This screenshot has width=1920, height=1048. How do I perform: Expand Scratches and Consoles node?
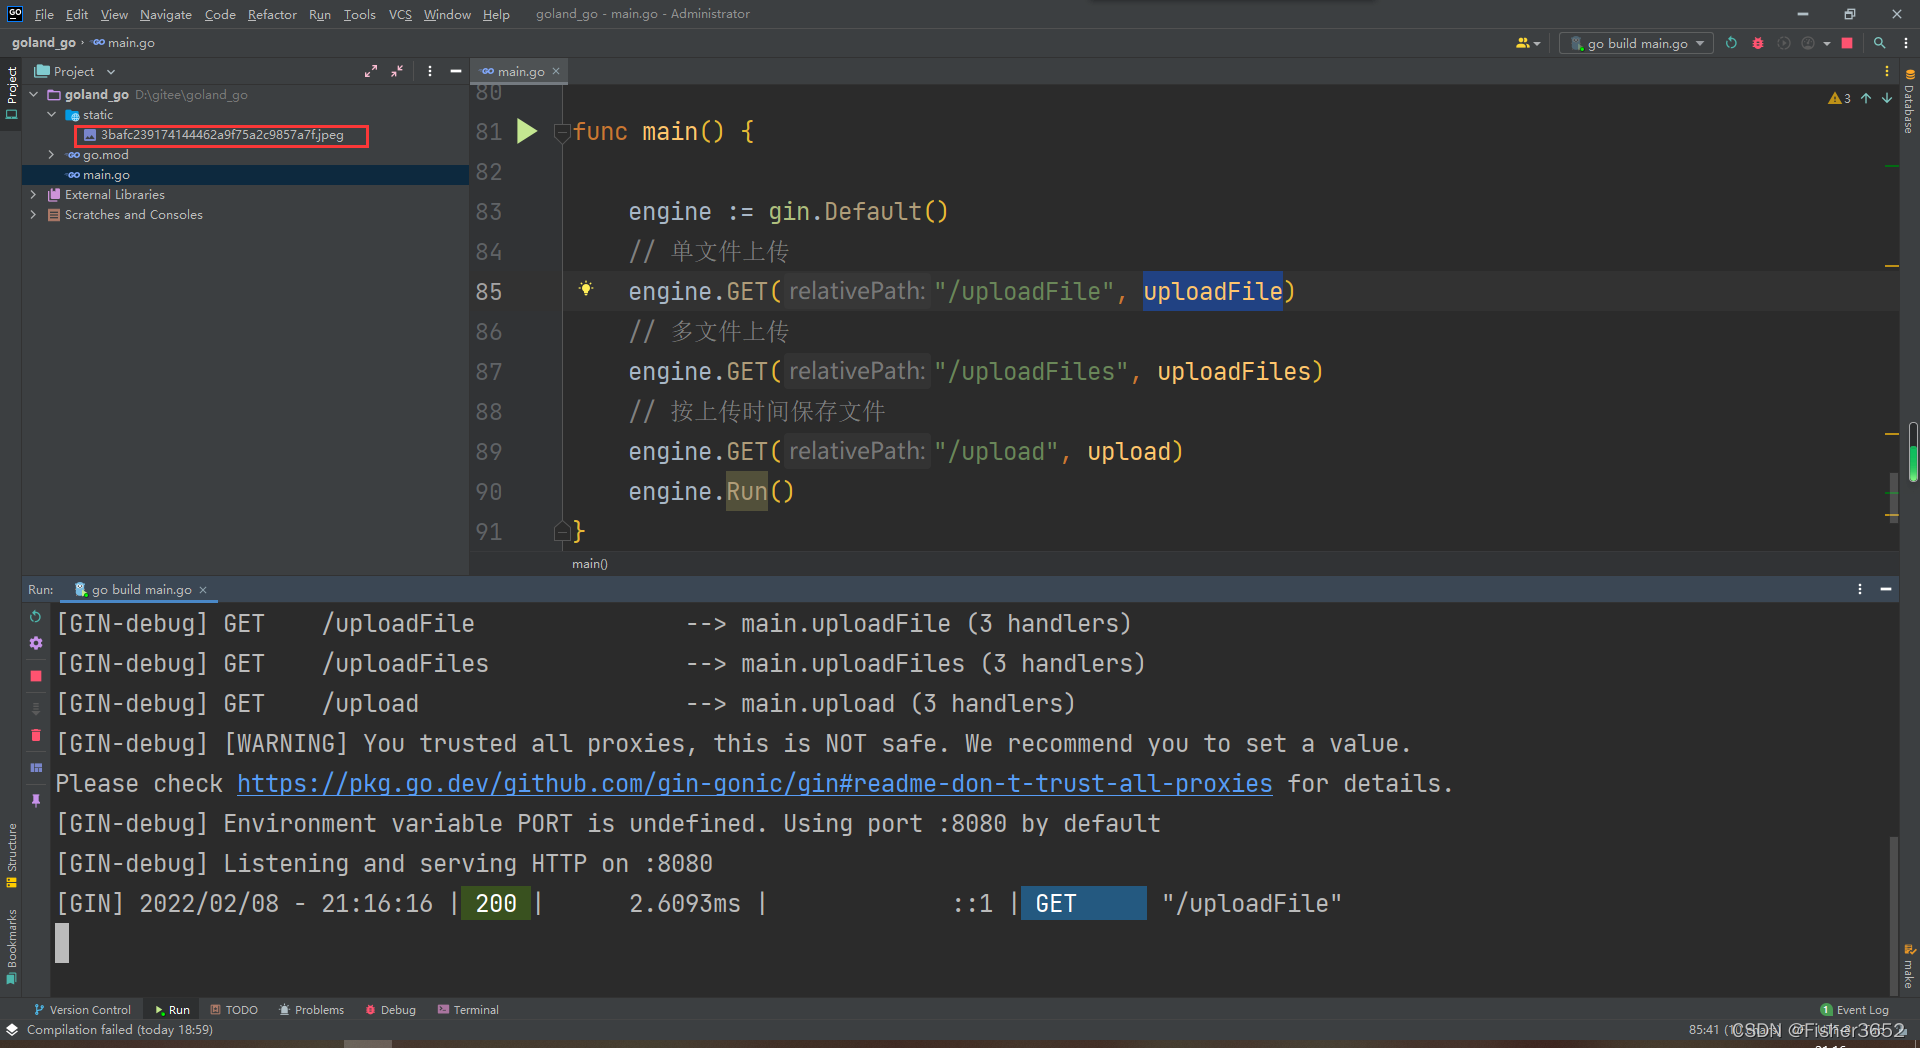pyautogui.click(x=34, y=214)
